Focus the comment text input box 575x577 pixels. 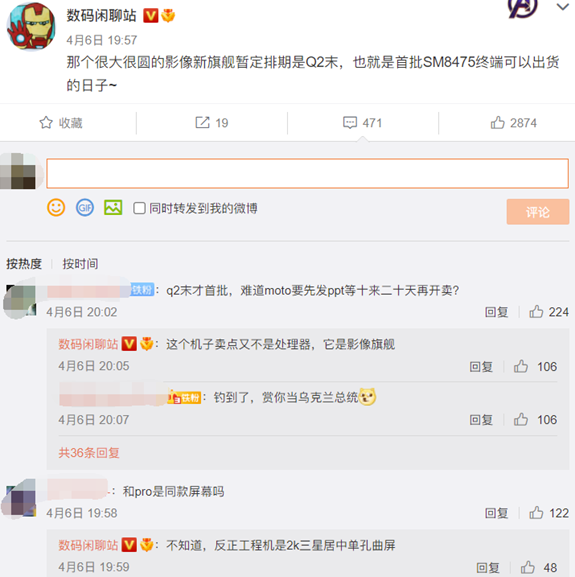(x=308, y=173)
